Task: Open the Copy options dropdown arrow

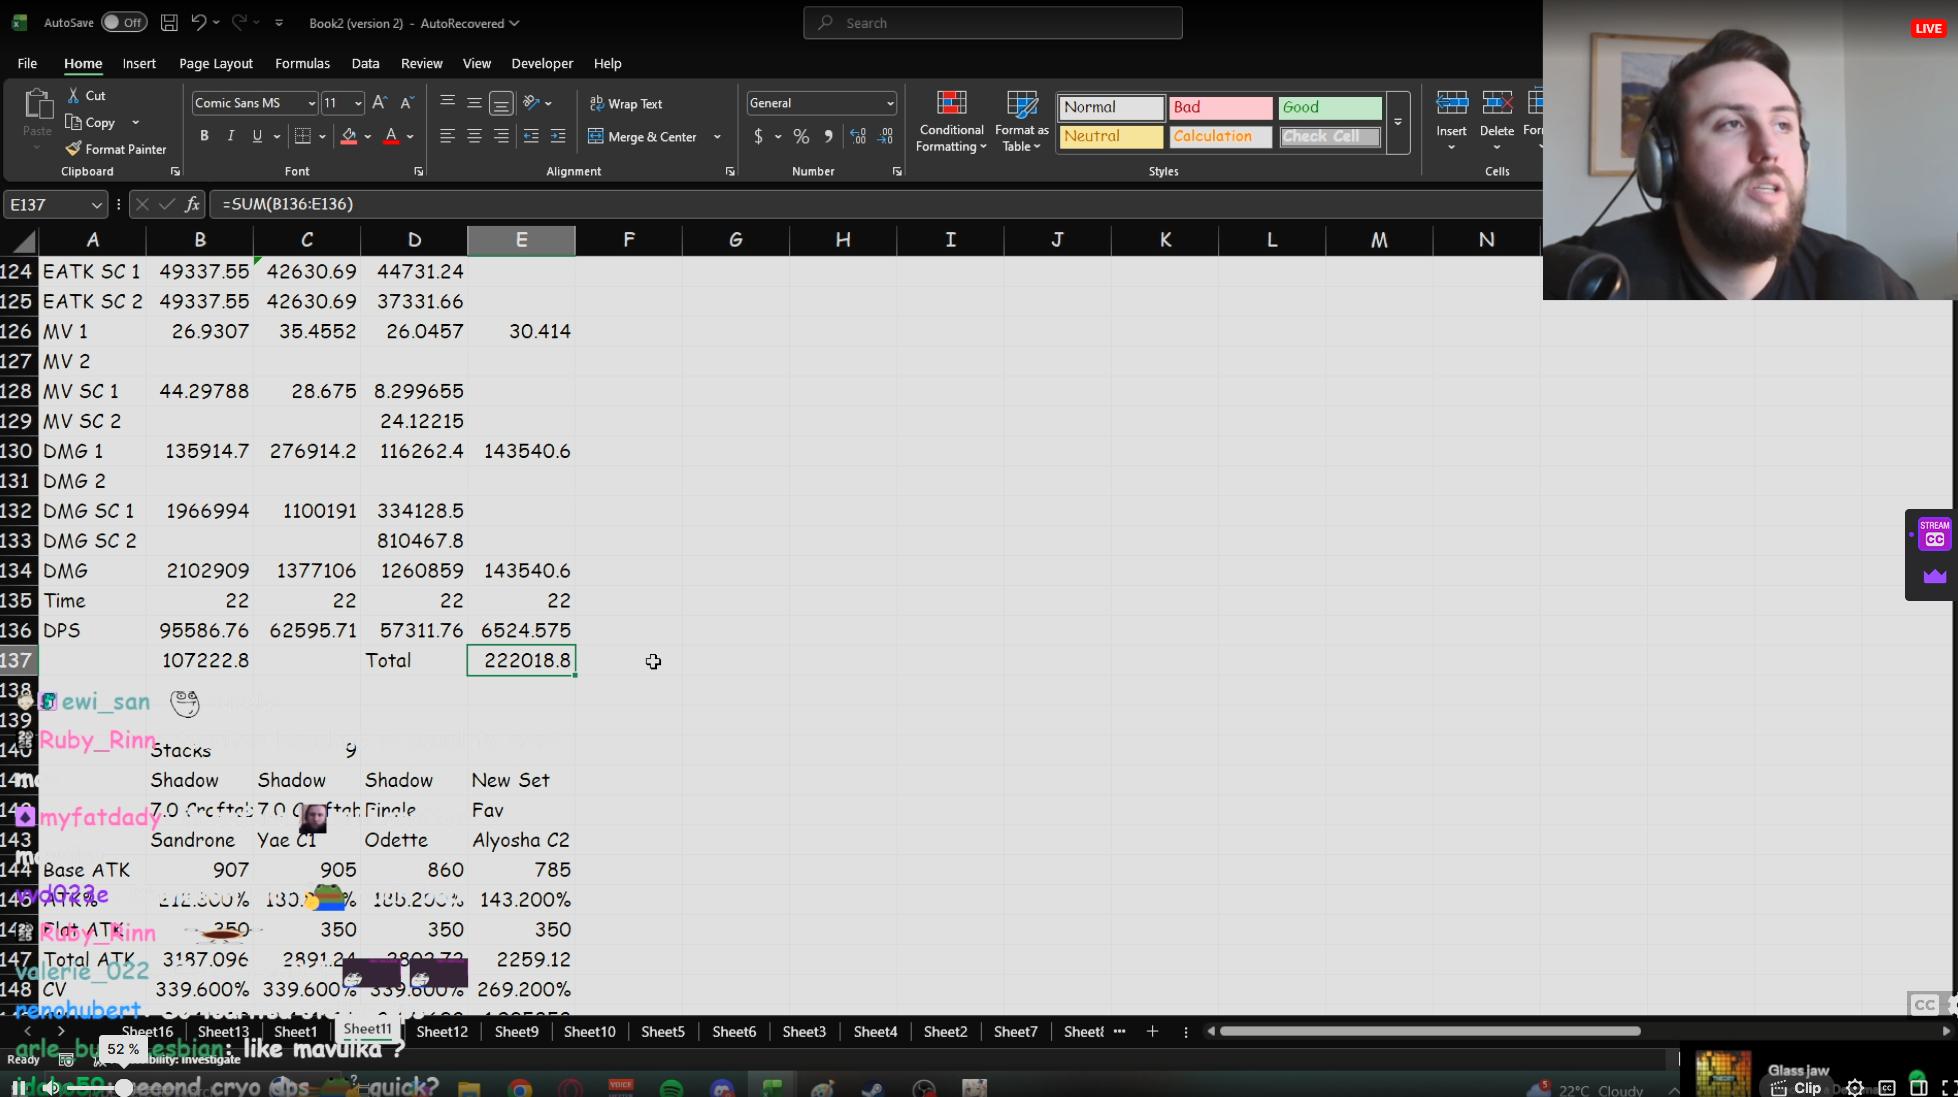Action: (x=135, y=122)
